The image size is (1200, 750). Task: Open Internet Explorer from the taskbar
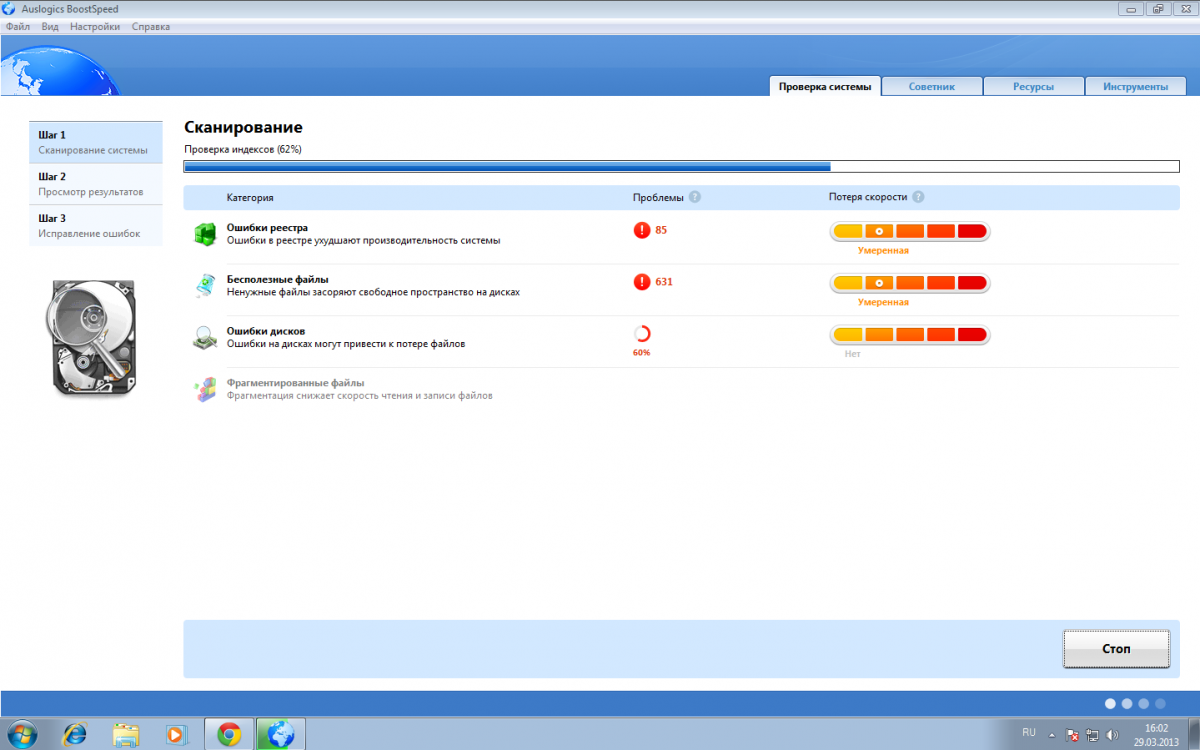[75, 734]
